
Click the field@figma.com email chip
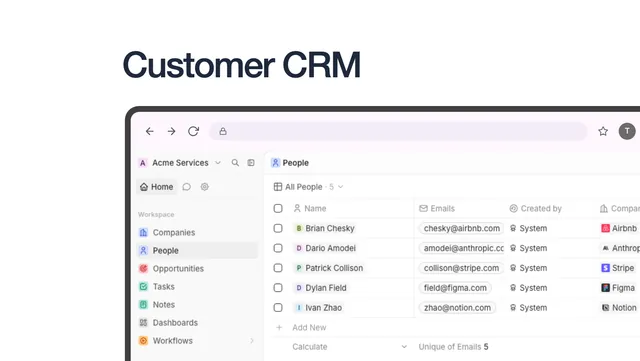(x=455, y=288)
